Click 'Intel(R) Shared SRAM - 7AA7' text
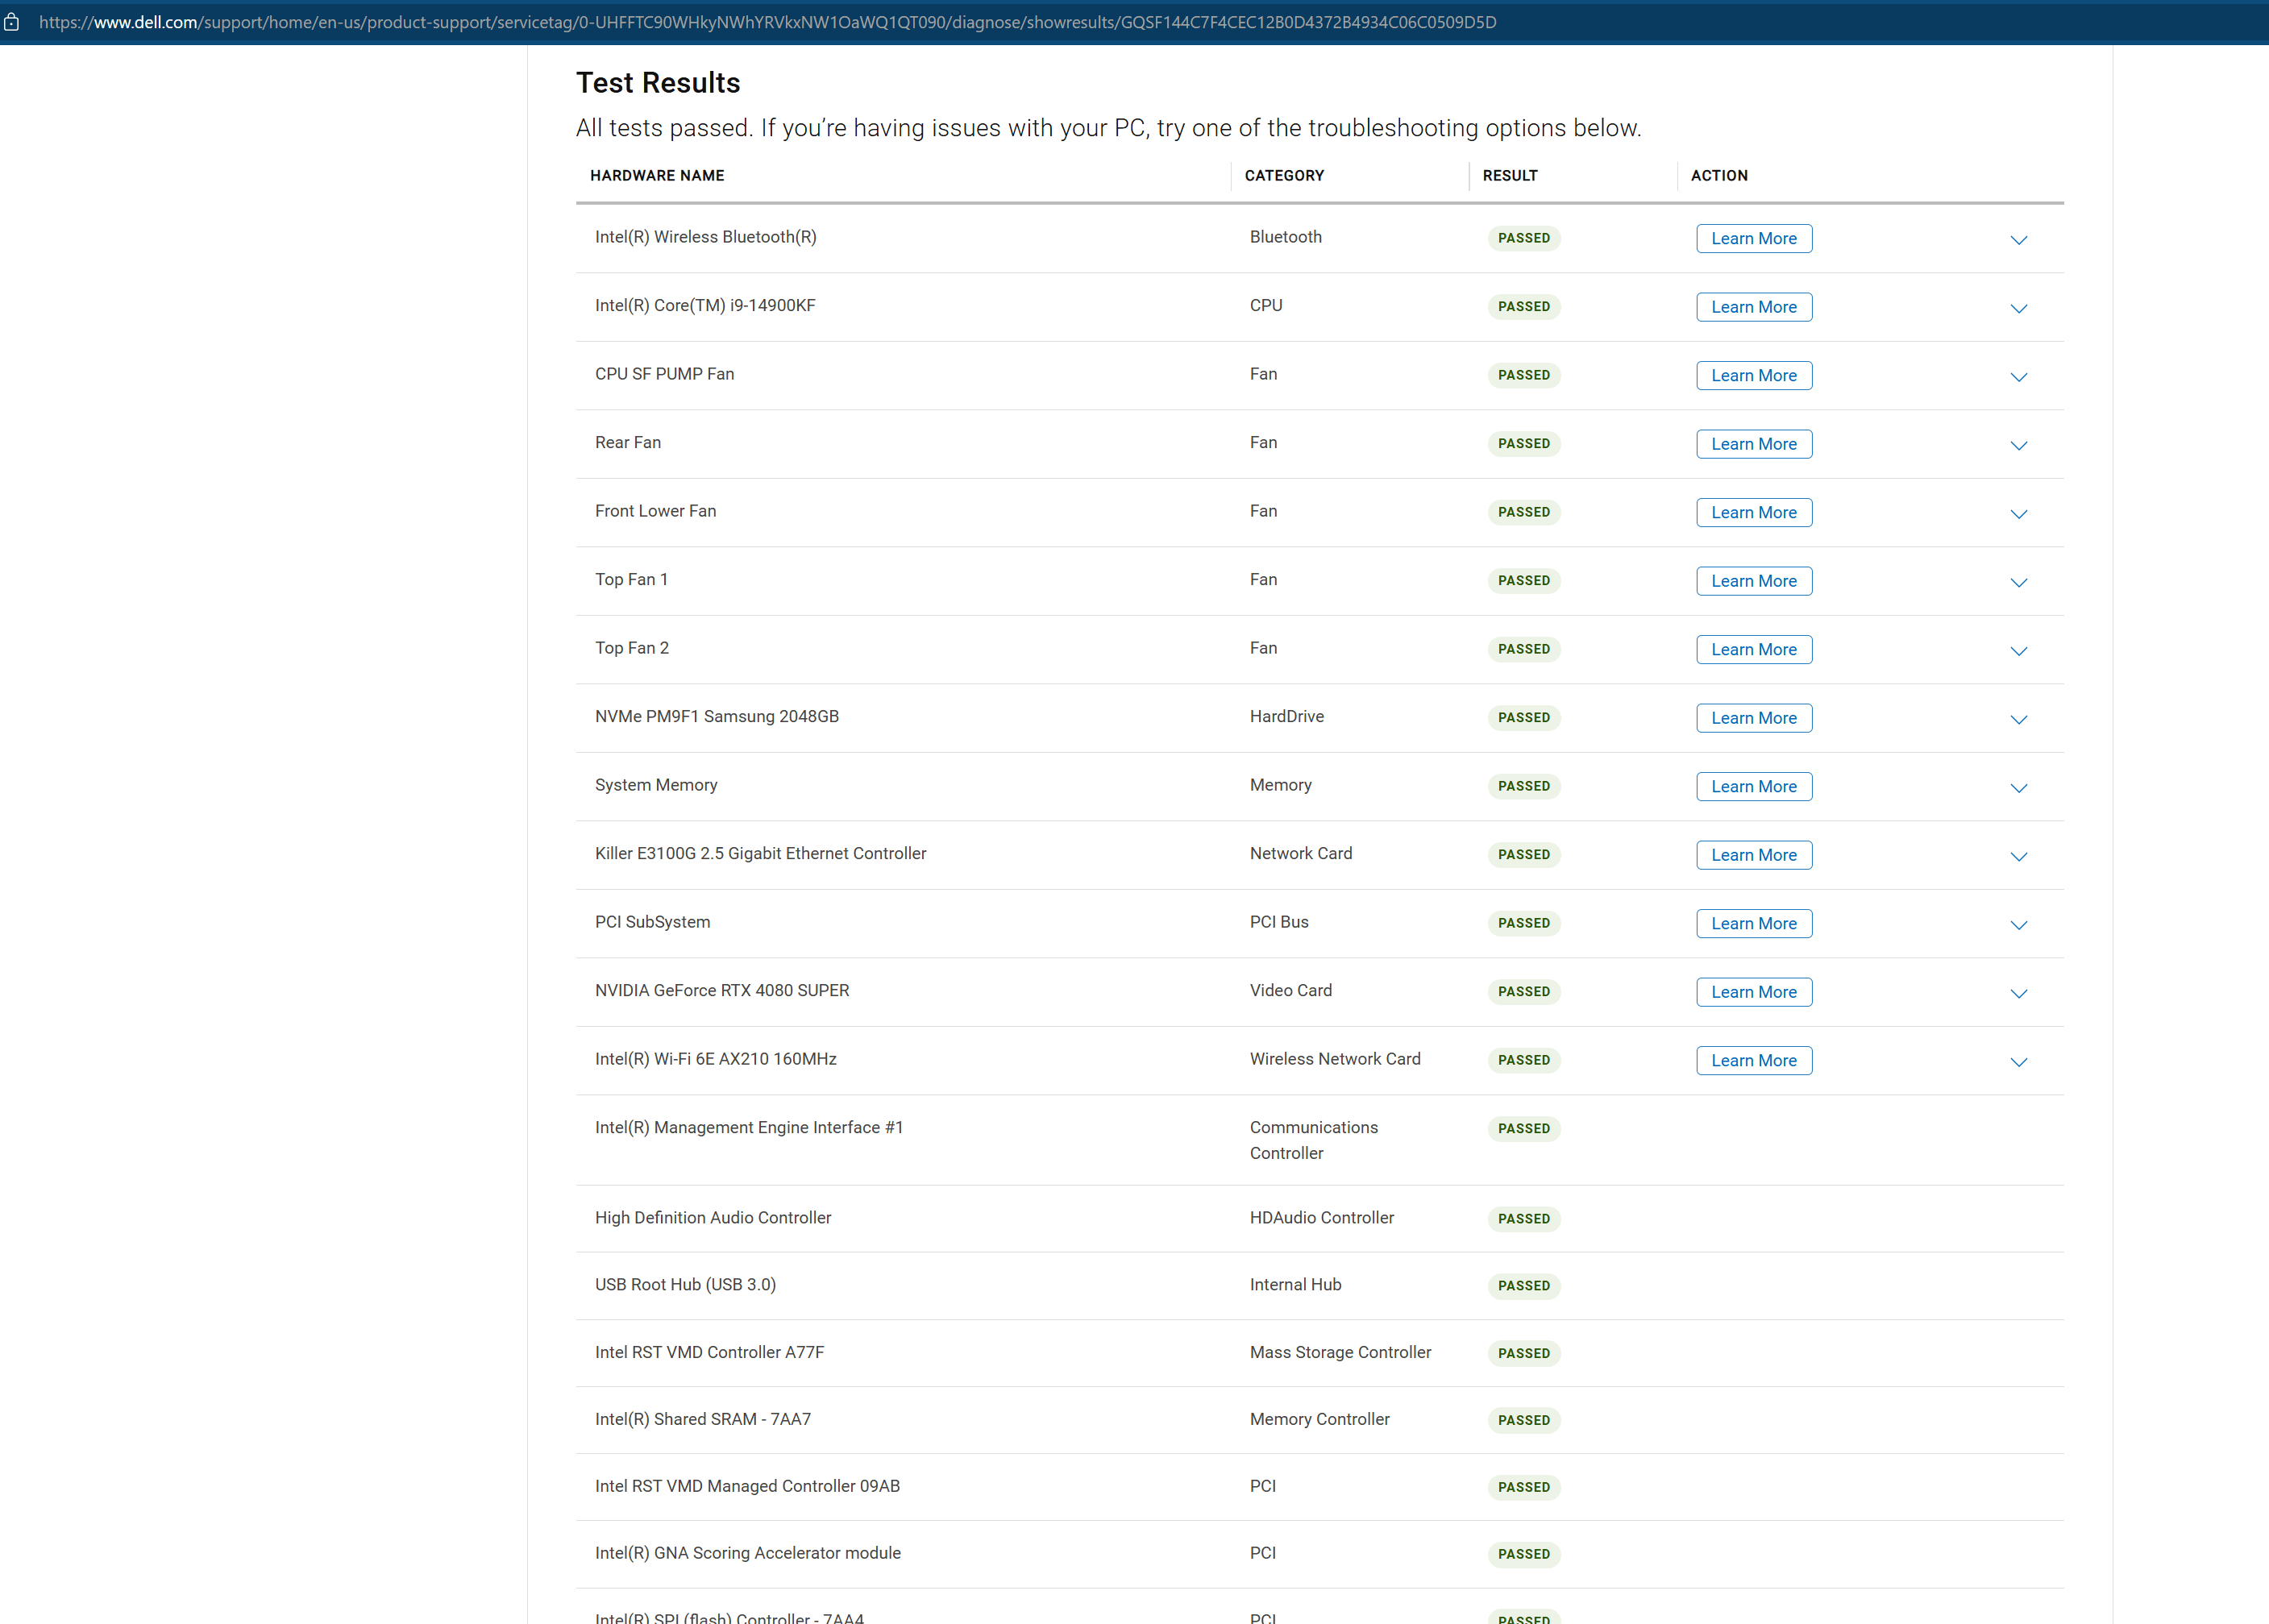 pyautogui.click(x=703, y=1419)
